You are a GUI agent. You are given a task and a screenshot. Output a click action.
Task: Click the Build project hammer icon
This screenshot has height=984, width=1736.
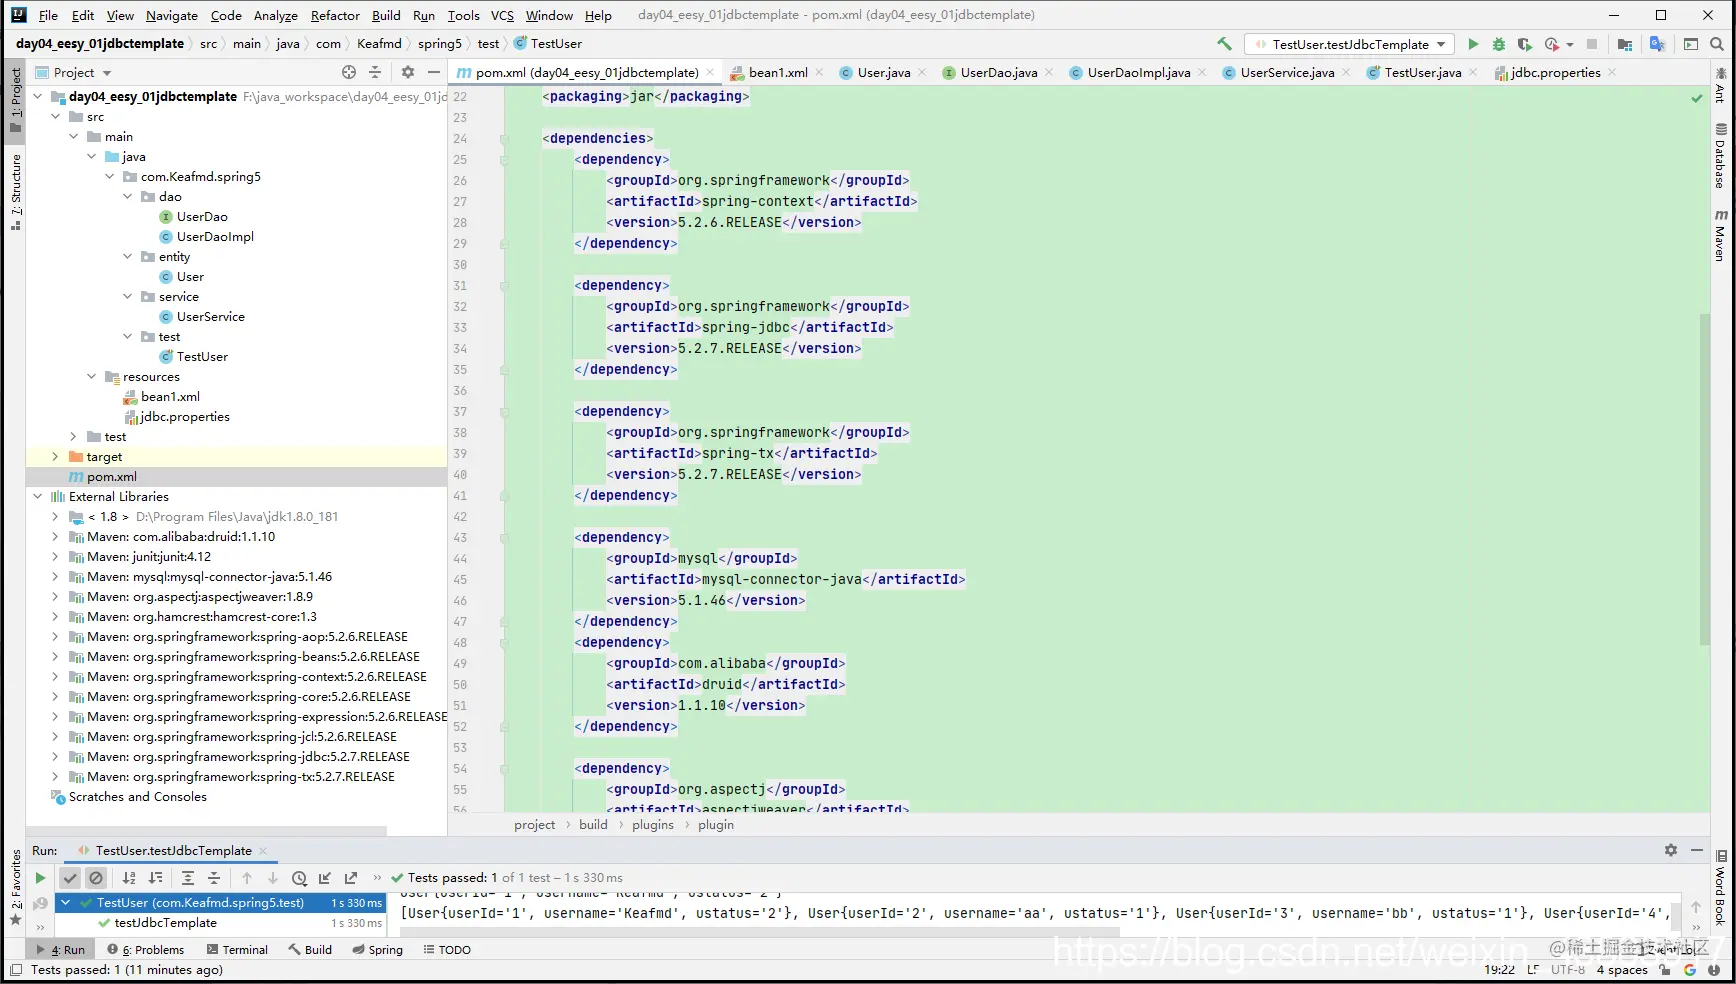(x=1224, y=44)
